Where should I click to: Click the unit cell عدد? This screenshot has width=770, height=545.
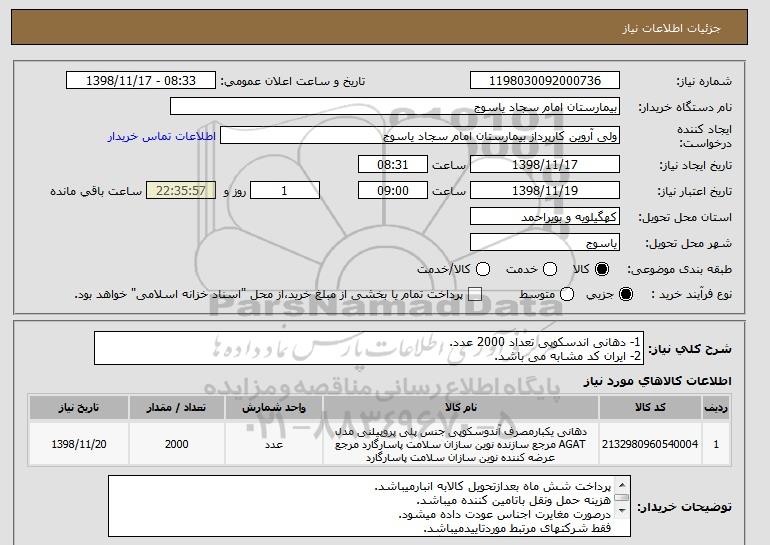pyautogui.click(x=274, y=444)
